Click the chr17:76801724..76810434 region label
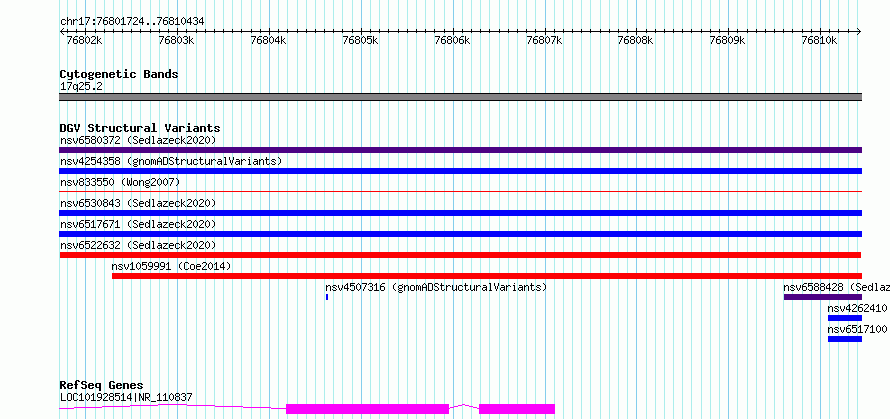This screenshot has width=890, height=419. [132, 22]
